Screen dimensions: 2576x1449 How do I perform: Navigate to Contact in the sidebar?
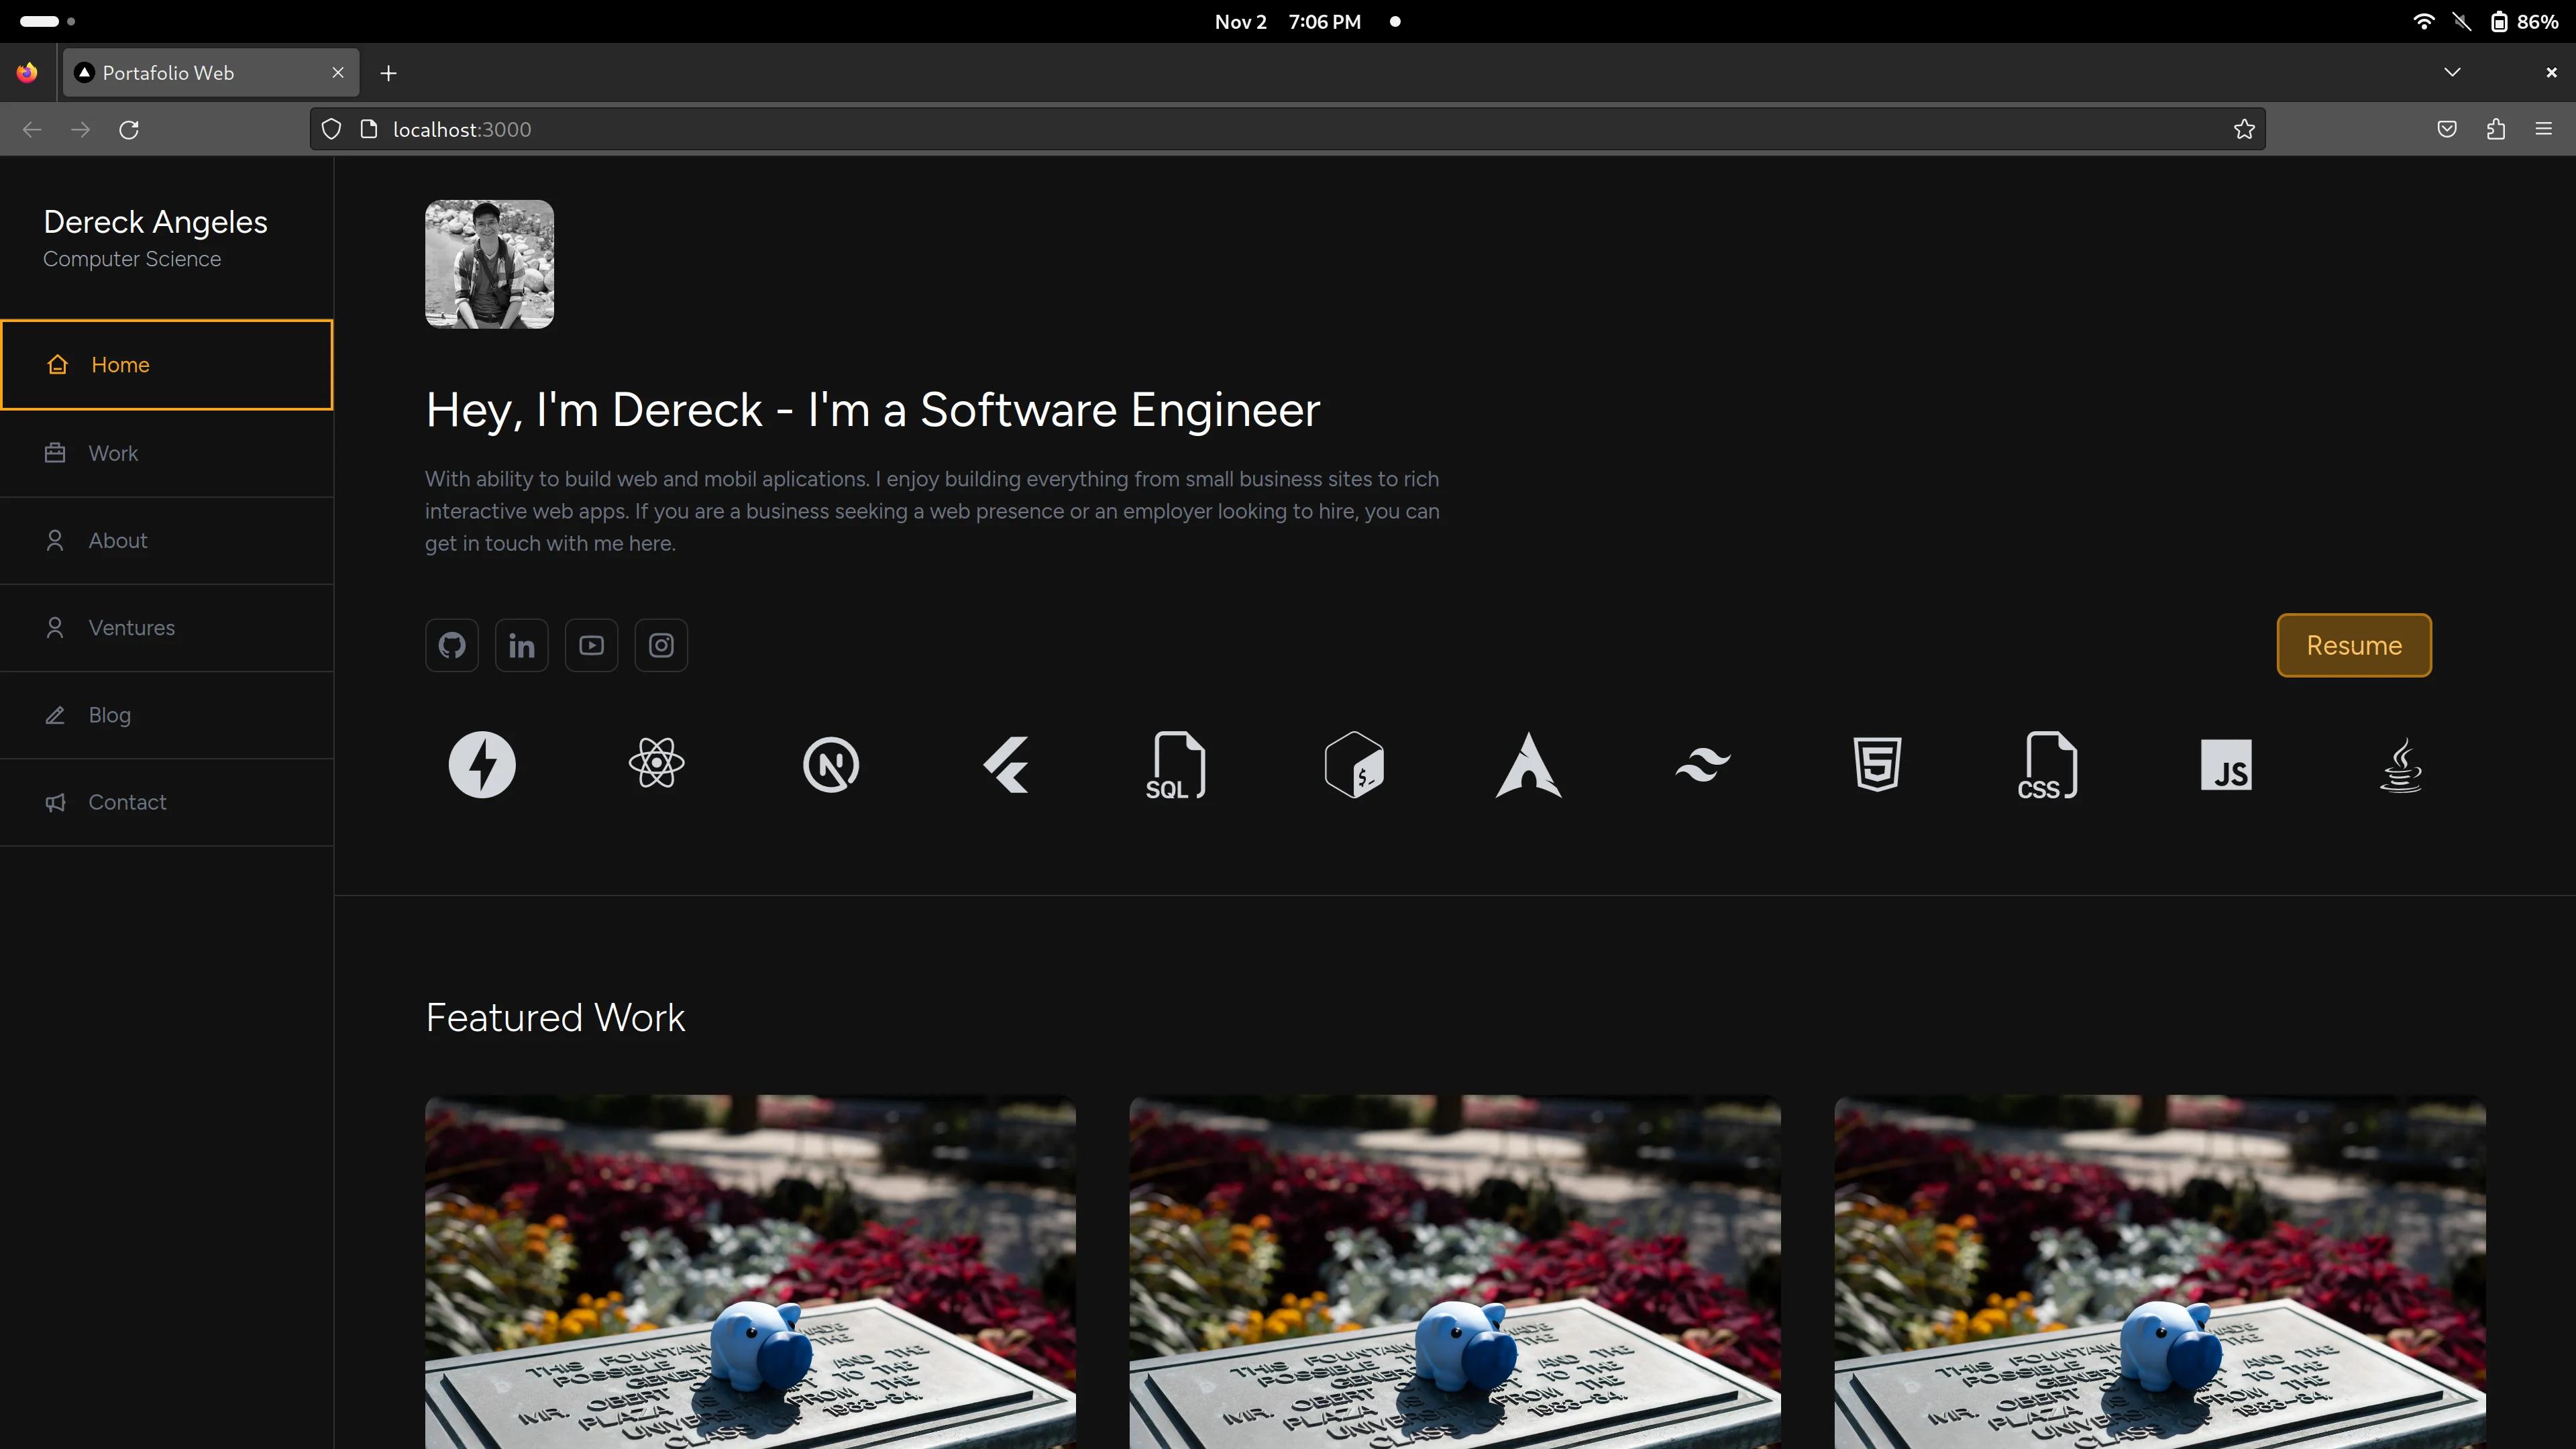click(x=127, y=802)
